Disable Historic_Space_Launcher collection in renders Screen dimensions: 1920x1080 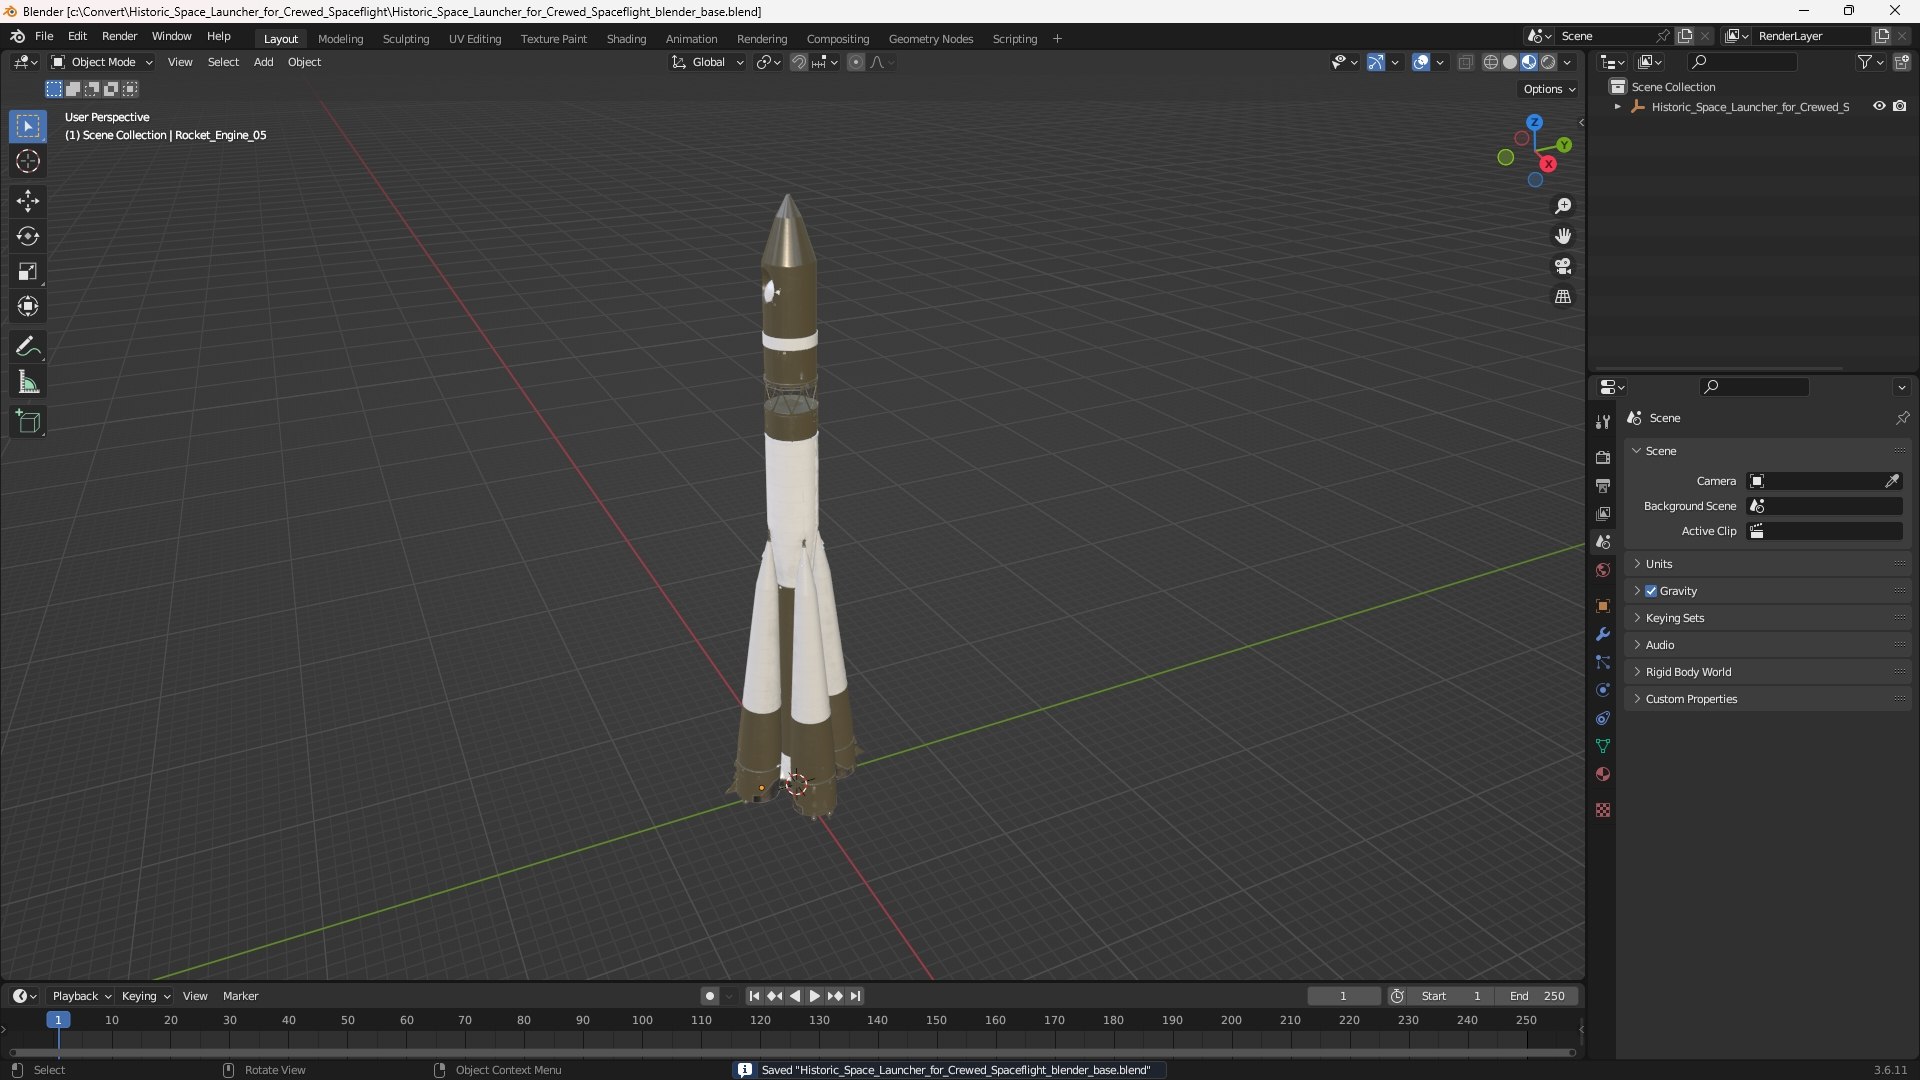click(x=1900, y=106)
